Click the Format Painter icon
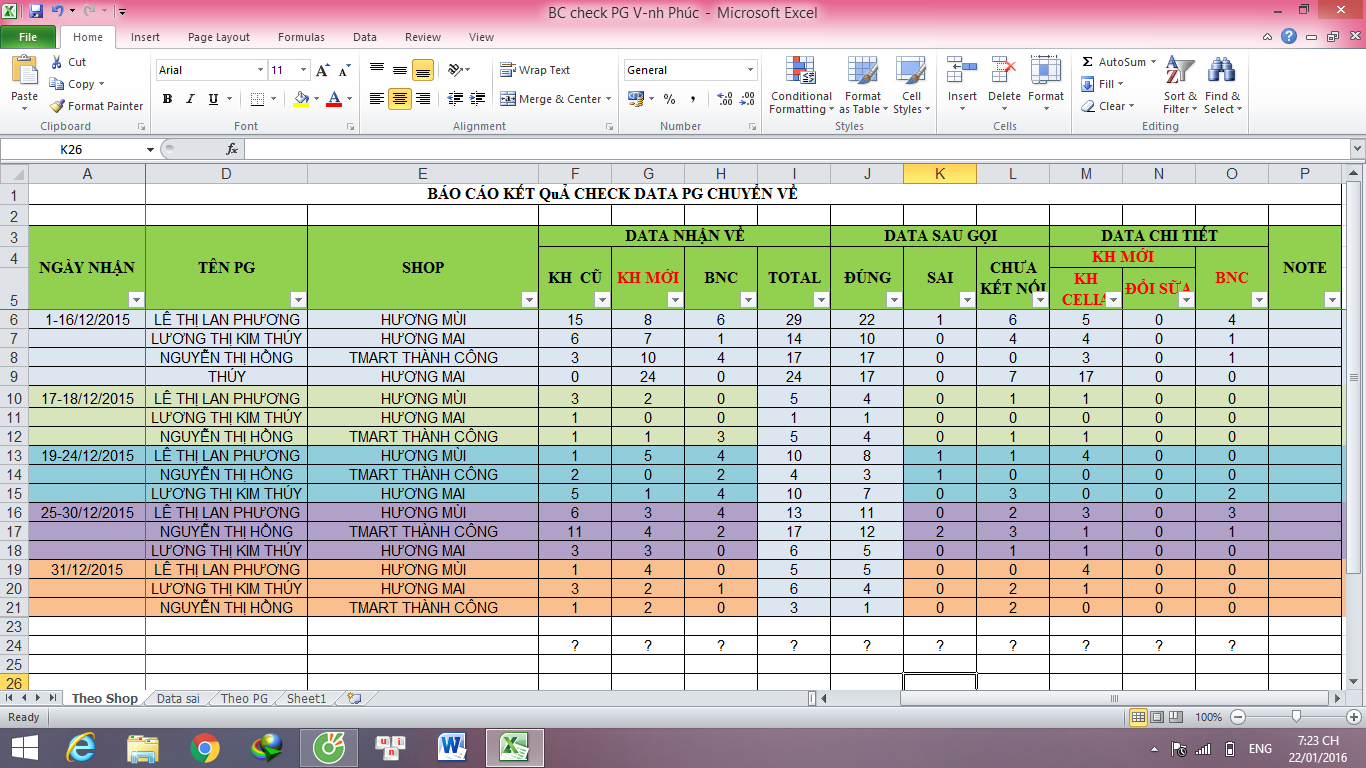Screen dimensions: 1366x768 click(x=58, y=106)
